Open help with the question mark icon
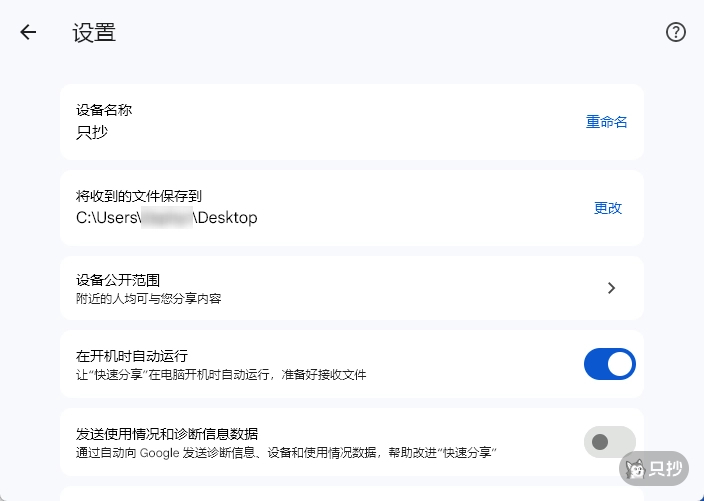This screenshot has height=501, width=704. click(x=675, y=32)
